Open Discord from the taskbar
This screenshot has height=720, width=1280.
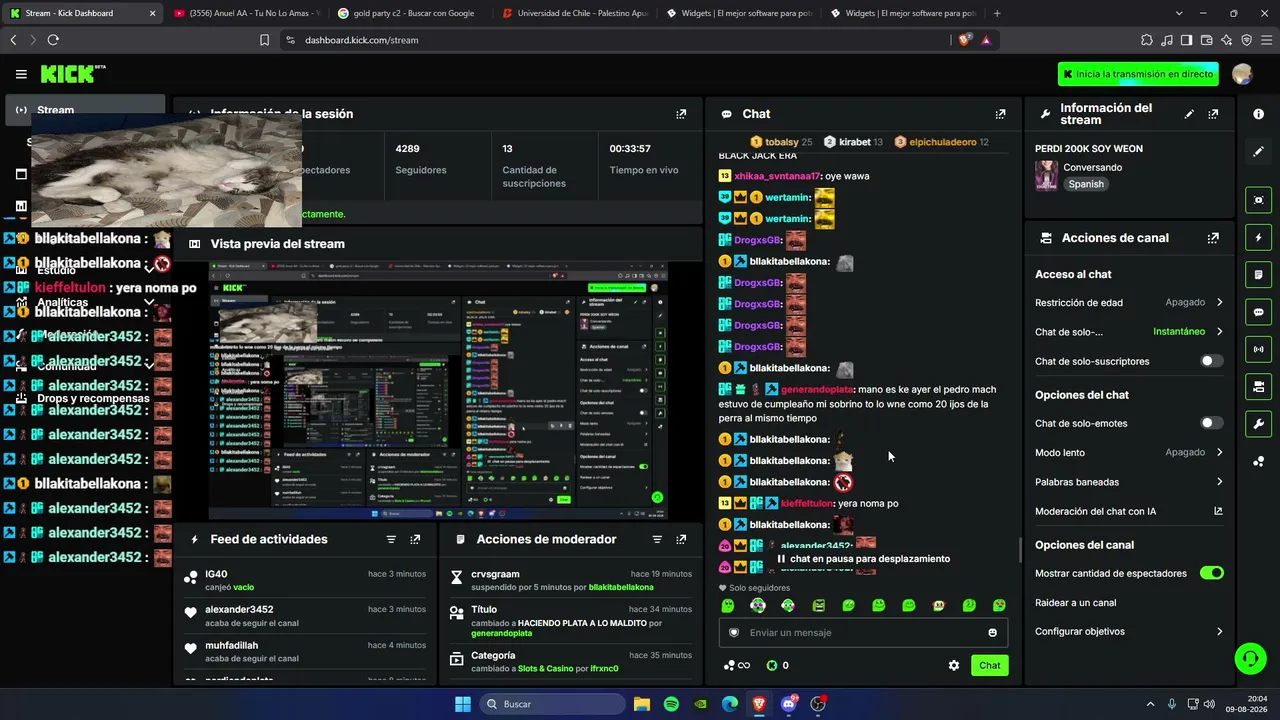coord(789,704)
